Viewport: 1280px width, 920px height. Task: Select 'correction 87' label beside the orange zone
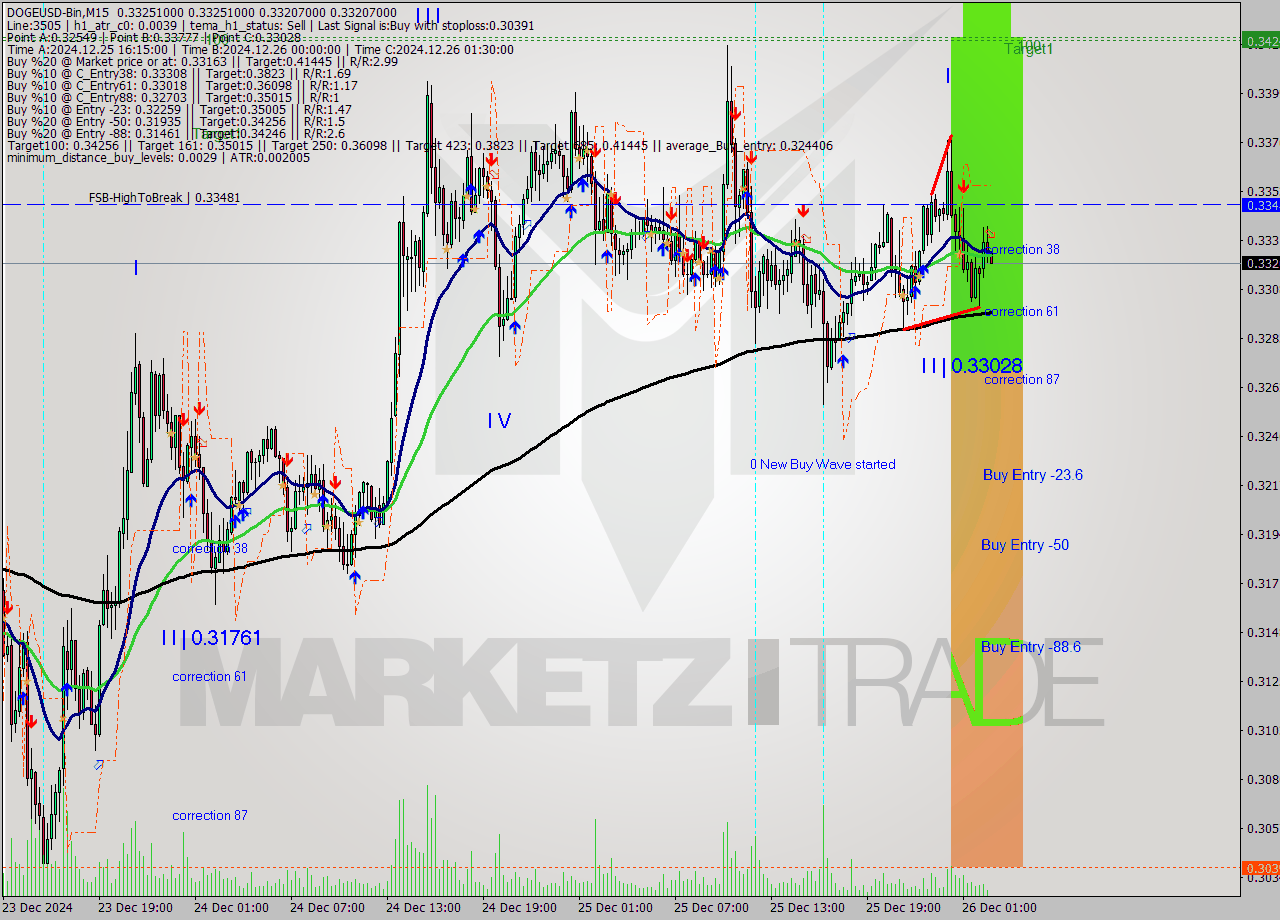tap(1022, 379)
